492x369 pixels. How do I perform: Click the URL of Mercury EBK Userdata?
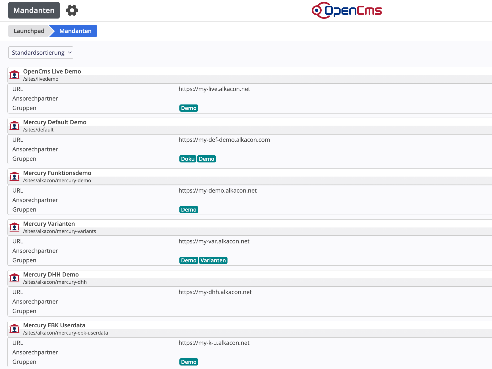(214, 343)
